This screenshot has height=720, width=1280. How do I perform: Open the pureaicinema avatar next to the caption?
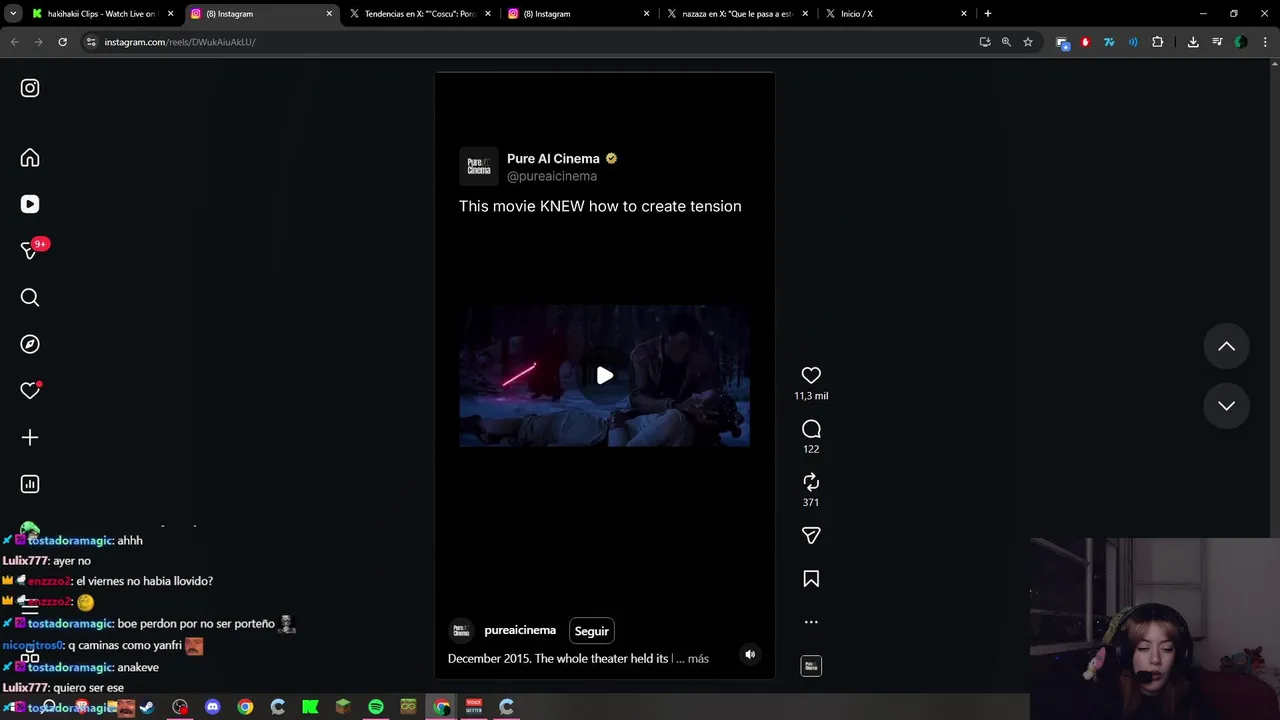pyautogui.click(x=461, y=631)
